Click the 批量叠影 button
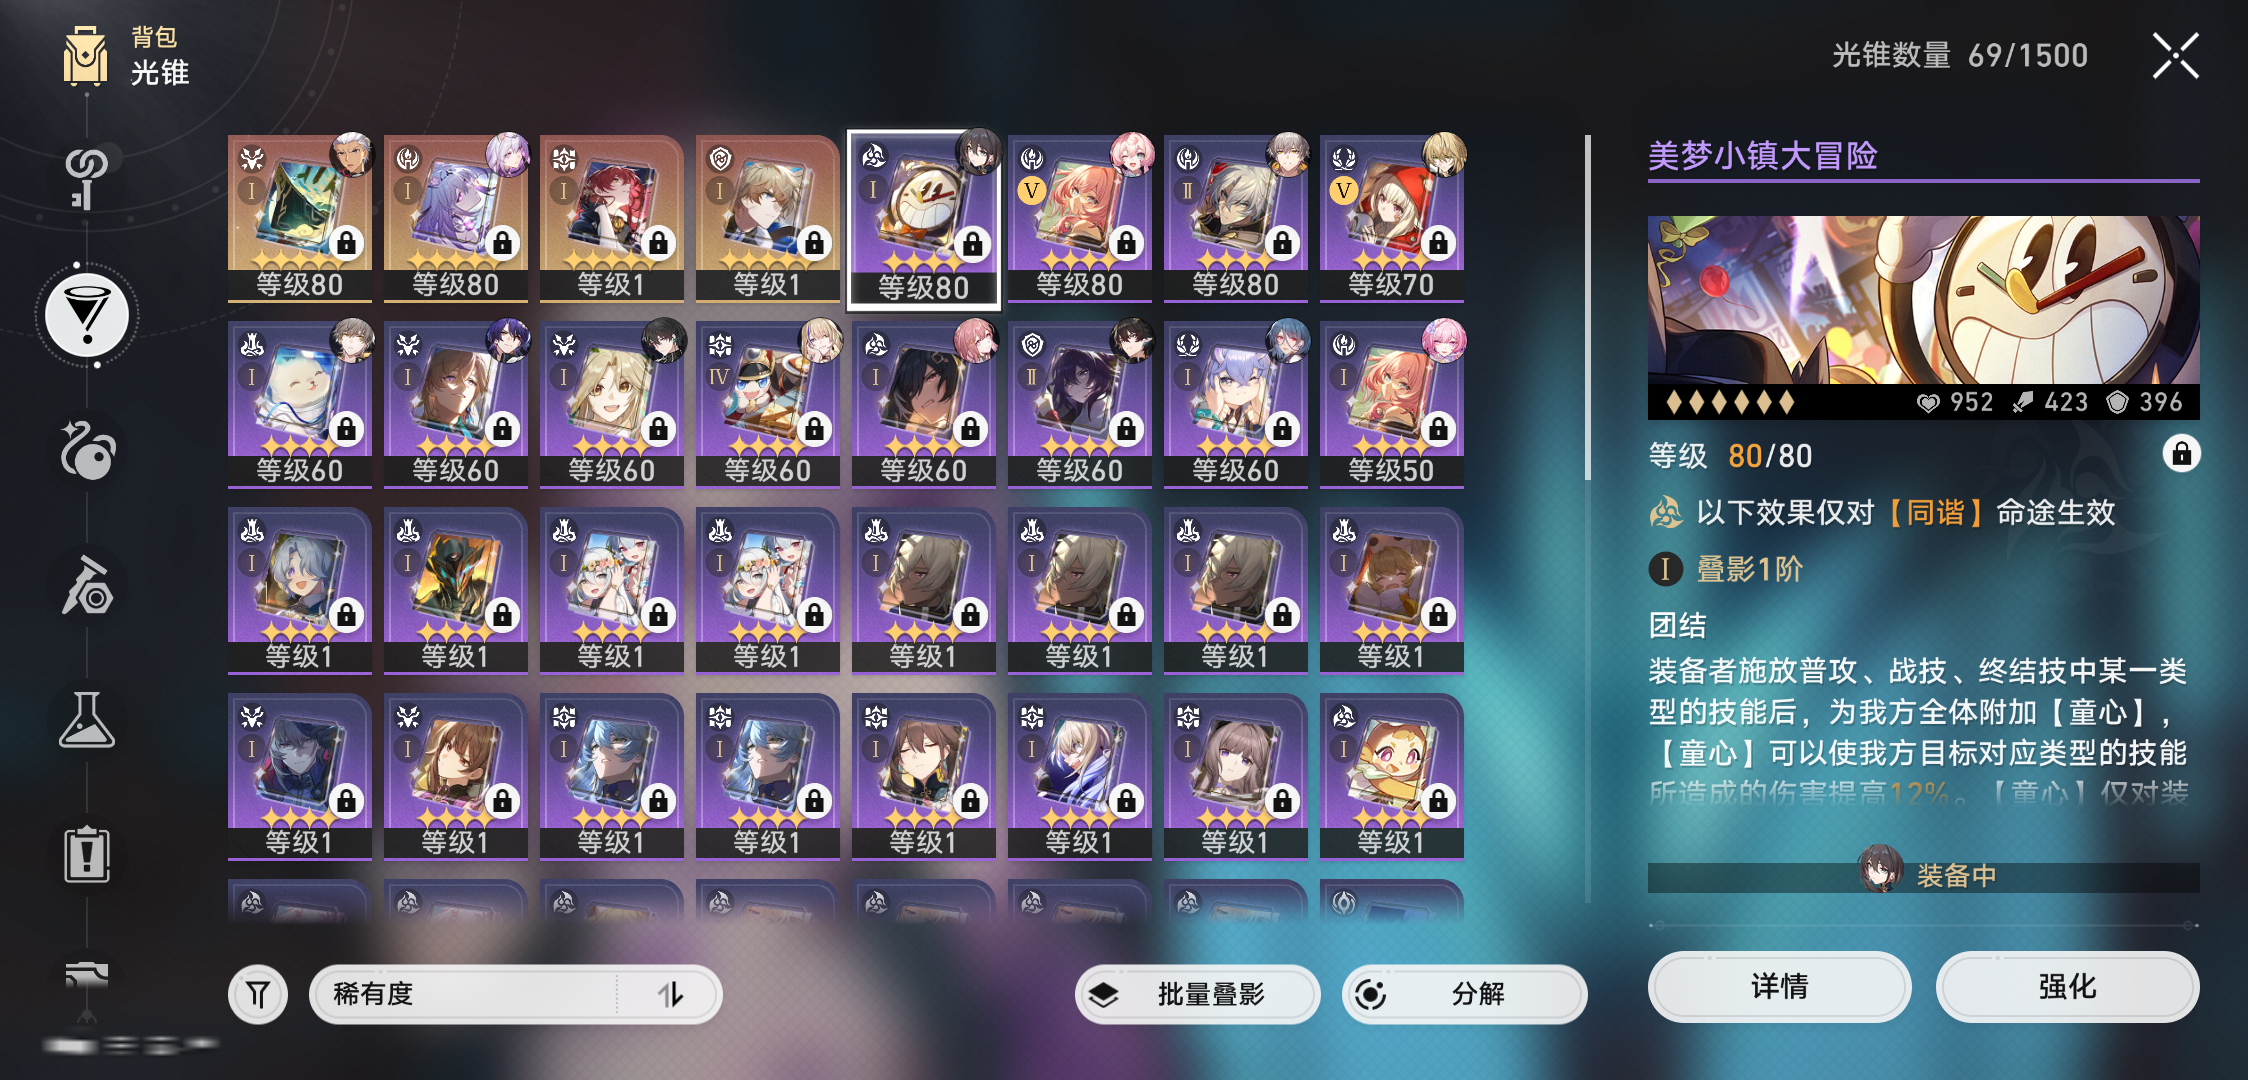Viewport: 2248px width, 1080px height. (x=1198, y=994)
